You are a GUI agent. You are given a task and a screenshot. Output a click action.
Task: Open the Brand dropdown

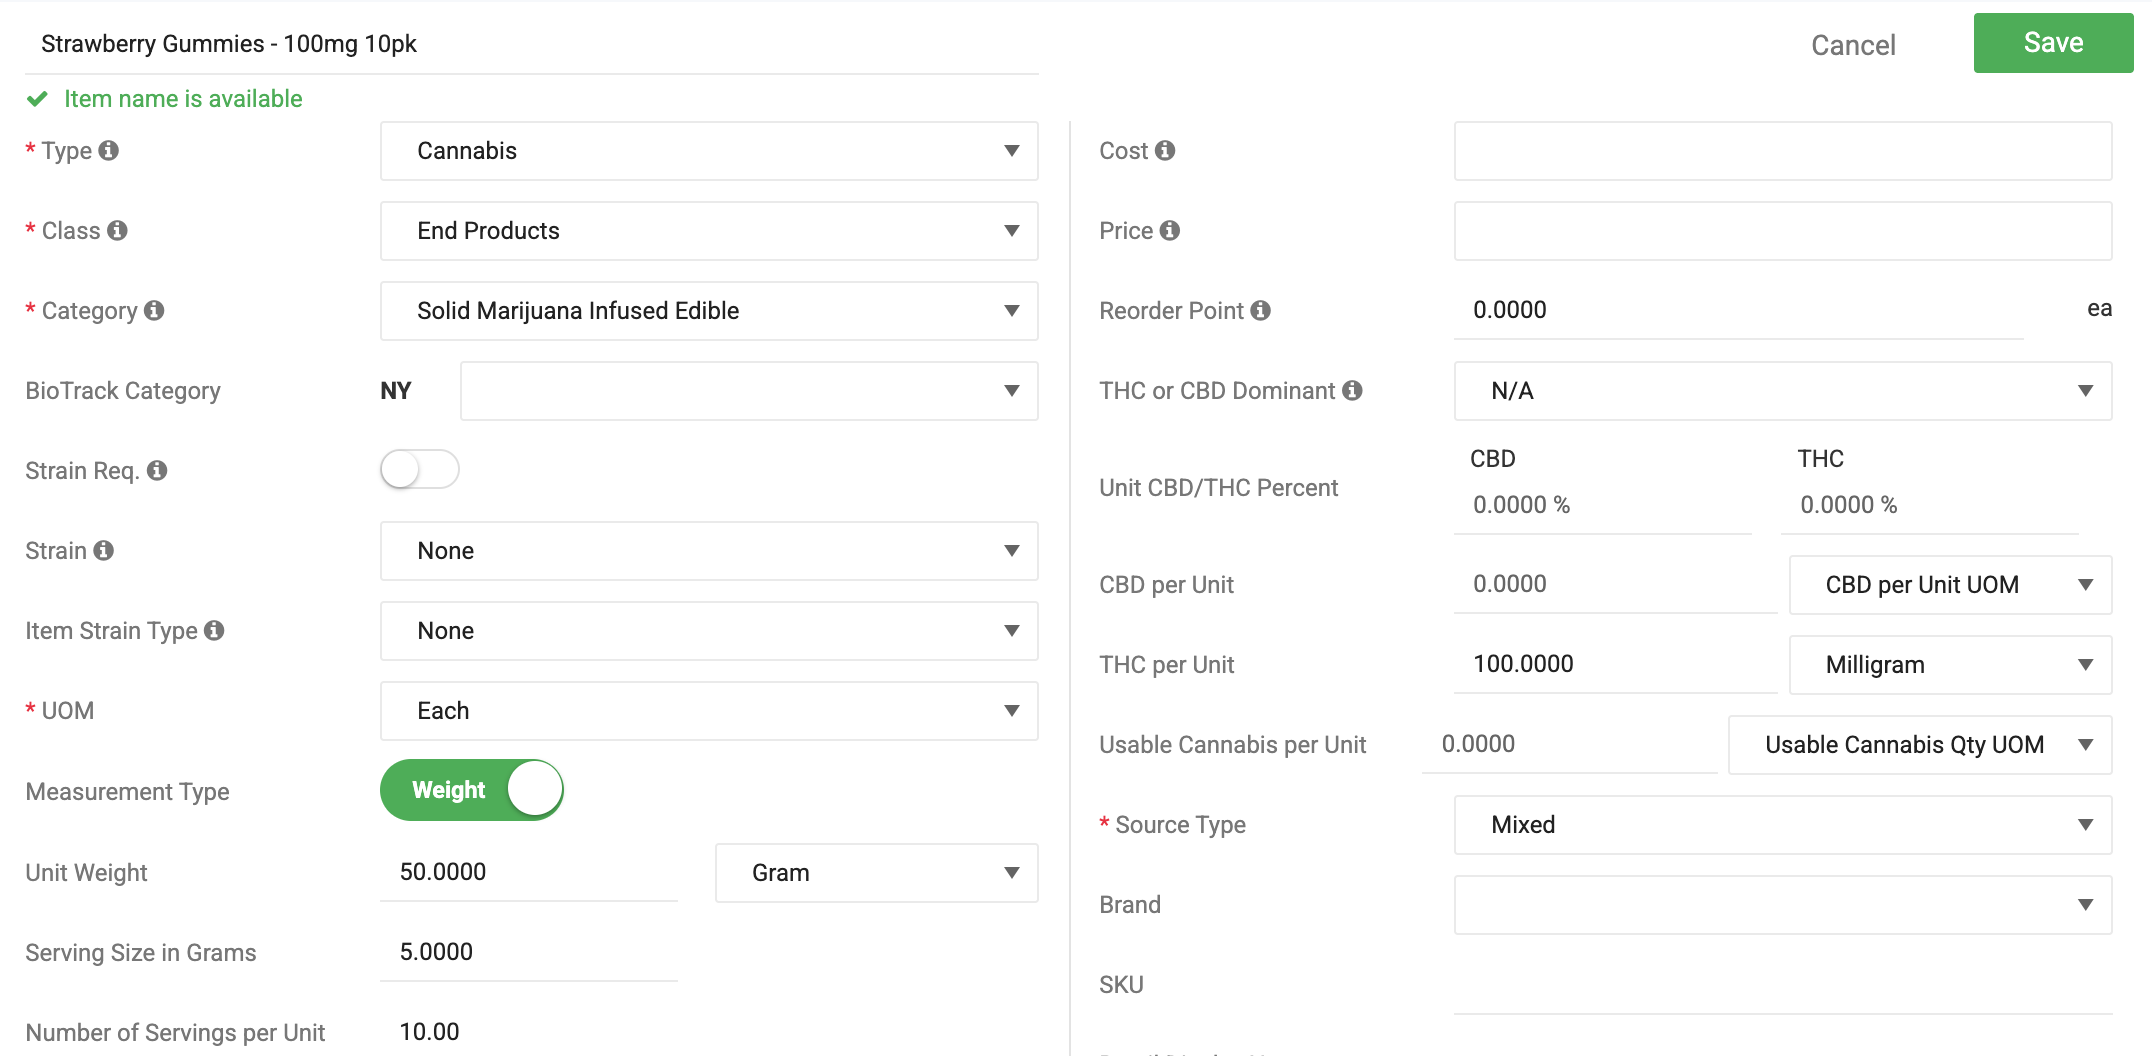(1783, 905)
